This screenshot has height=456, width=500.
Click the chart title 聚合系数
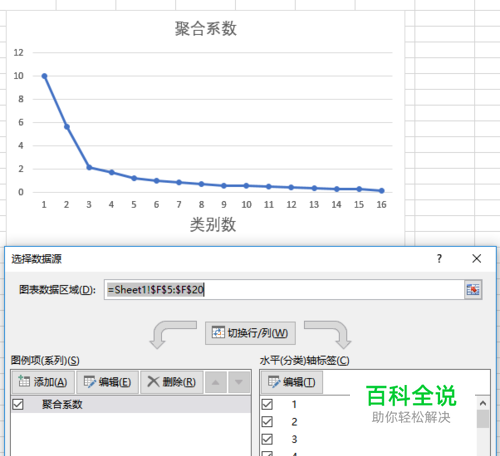point(206,28)
